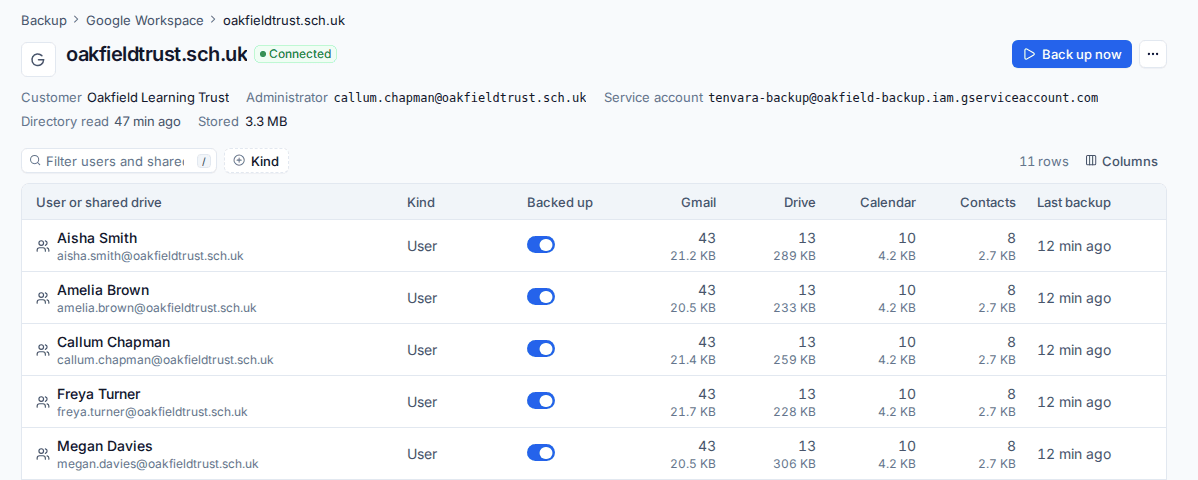Viewport: 1198px width, 480px height.
Task: Toggle backup off for Callum Chapman
Action: tap(541, 349)
